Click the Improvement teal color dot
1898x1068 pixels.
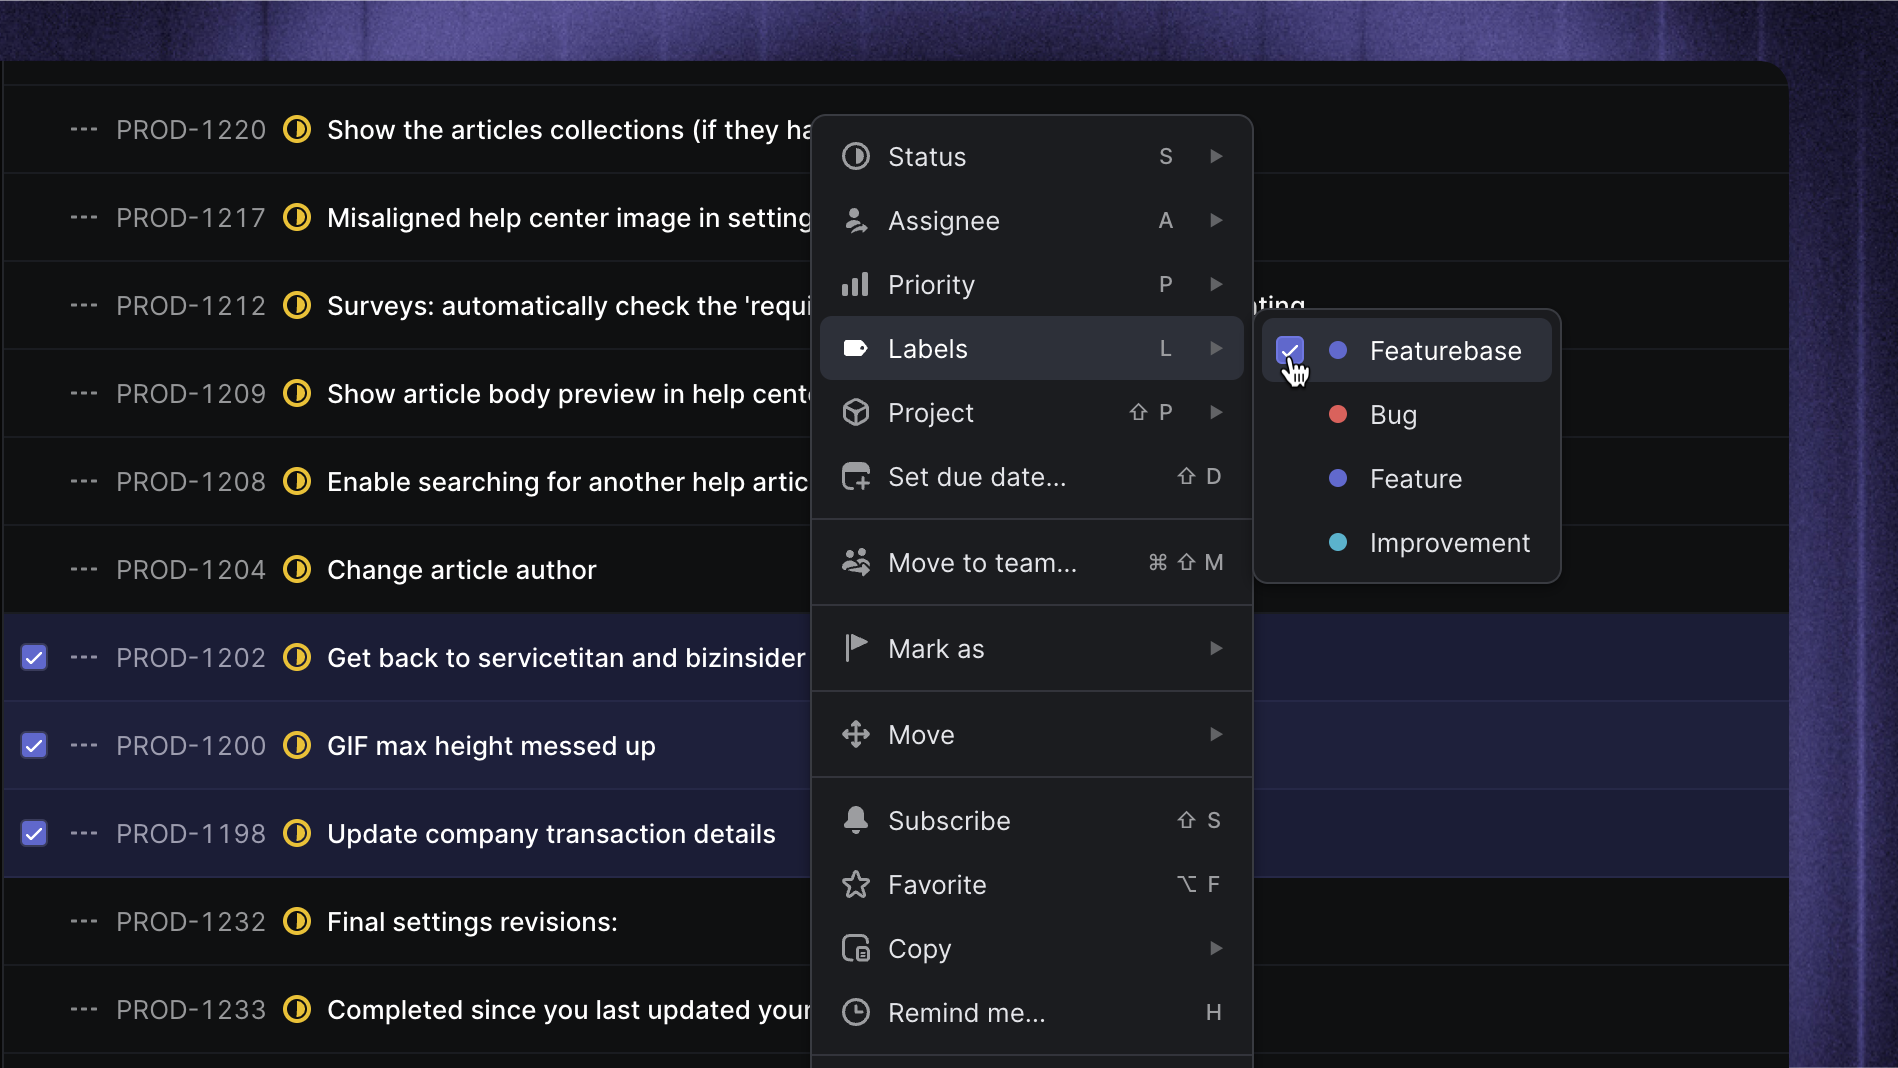(x=1338, y=543)
